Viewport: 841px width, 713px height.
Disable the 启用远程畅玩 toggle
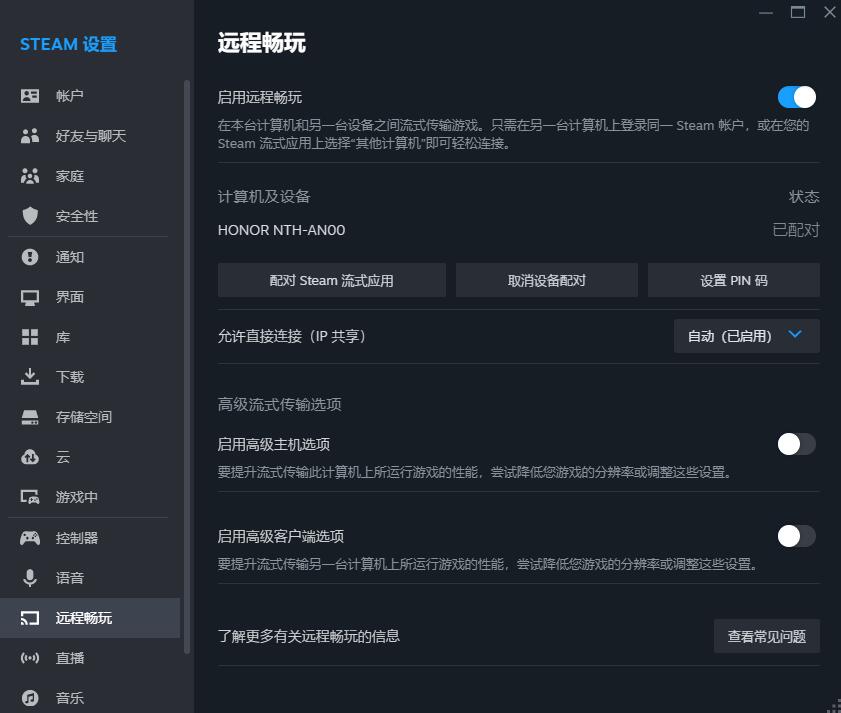click(797, 97)
